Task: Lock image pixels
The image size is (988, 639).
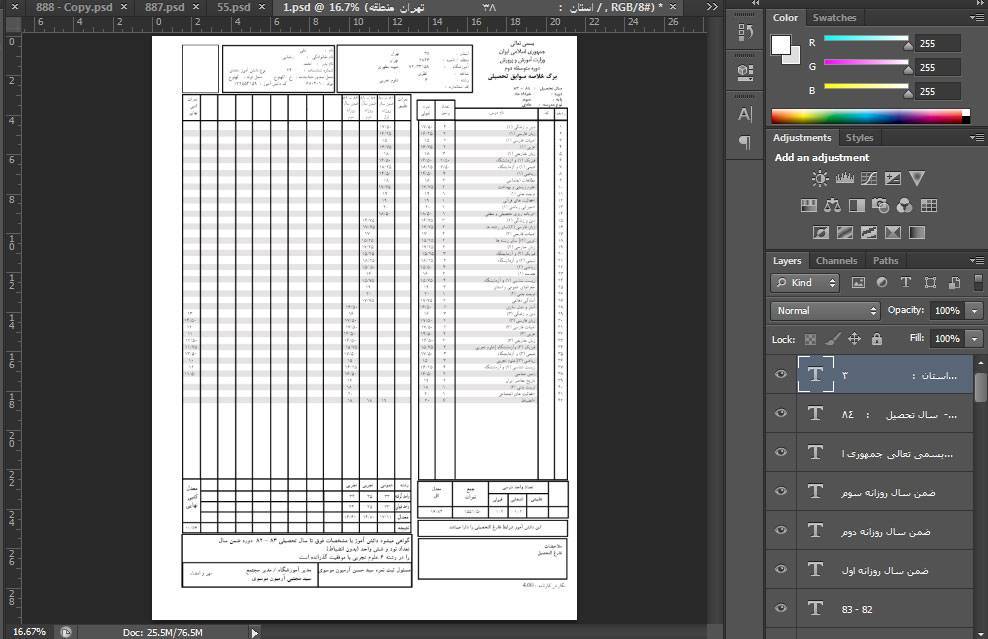Action: click(x=832, y=340)
